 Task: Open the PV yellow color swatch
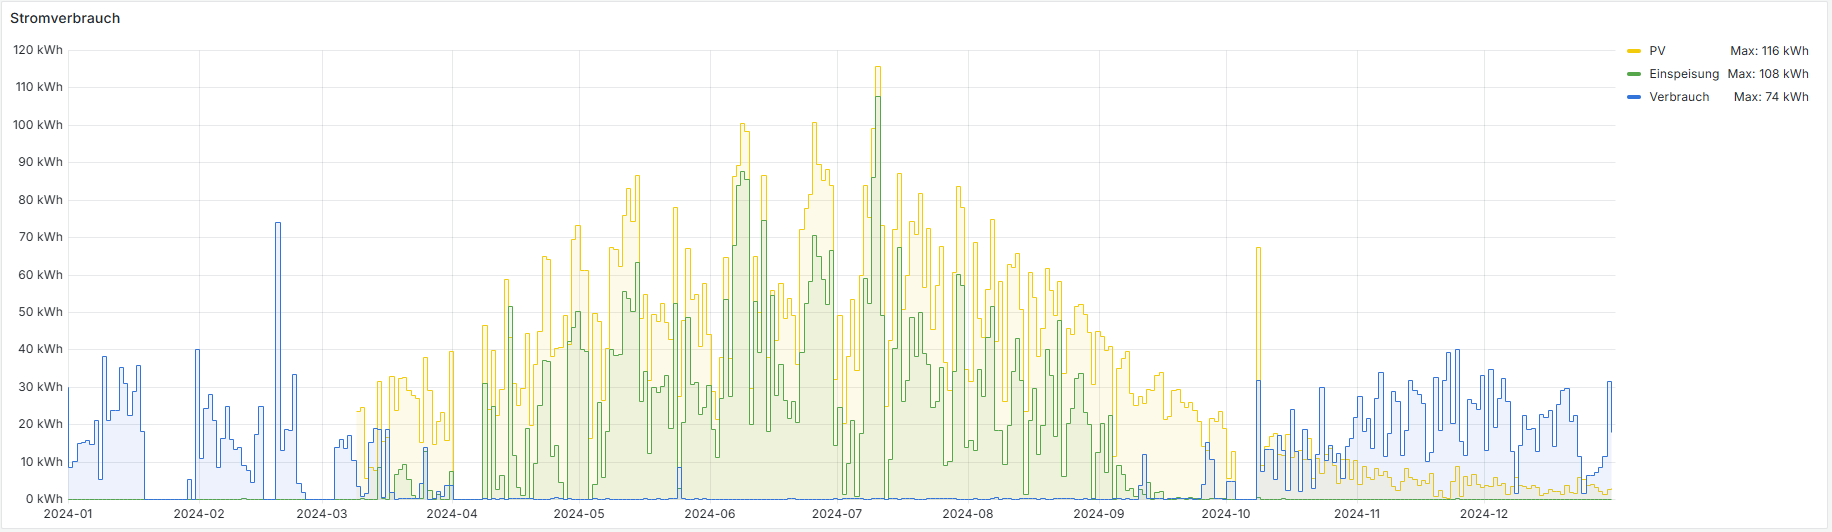coord(1634,51)
